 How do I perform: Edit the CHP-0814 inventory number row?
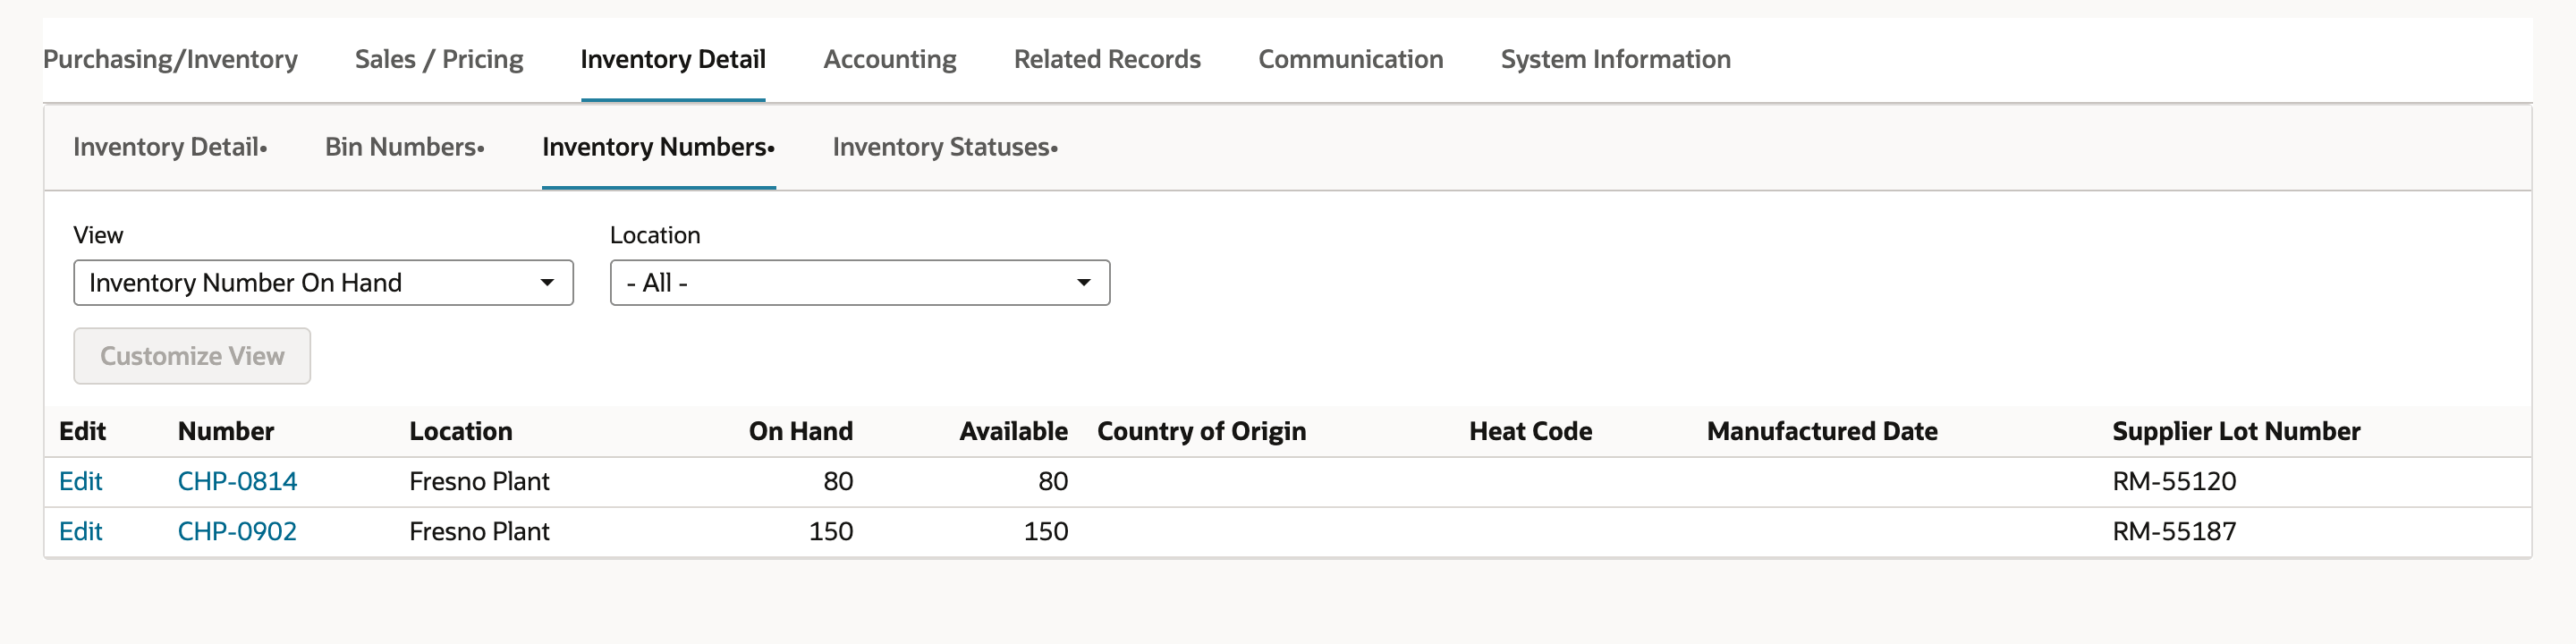pos(80,481)
